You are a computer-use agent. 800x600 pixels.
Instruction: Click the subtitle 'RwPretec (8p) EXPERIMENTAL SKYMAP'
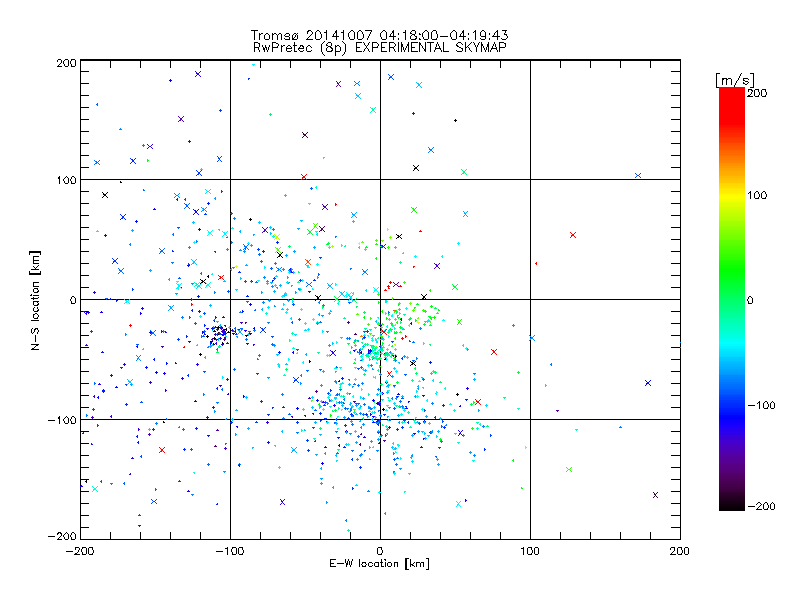(x=380, y=47)
